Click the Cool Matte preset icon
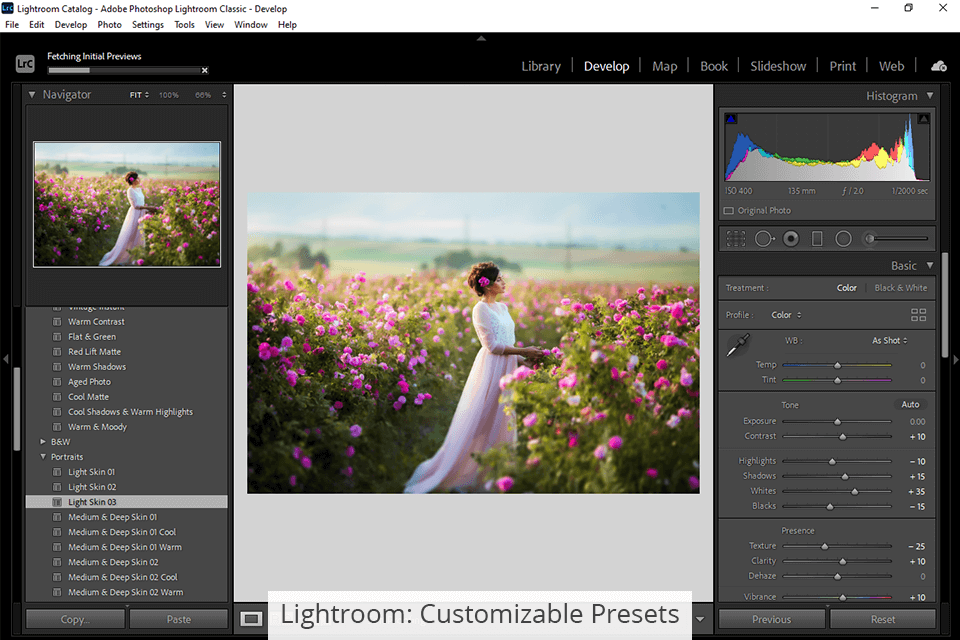The width and height of the screenshot is (960, 640). pyautogui.click(x=57, y=397)
